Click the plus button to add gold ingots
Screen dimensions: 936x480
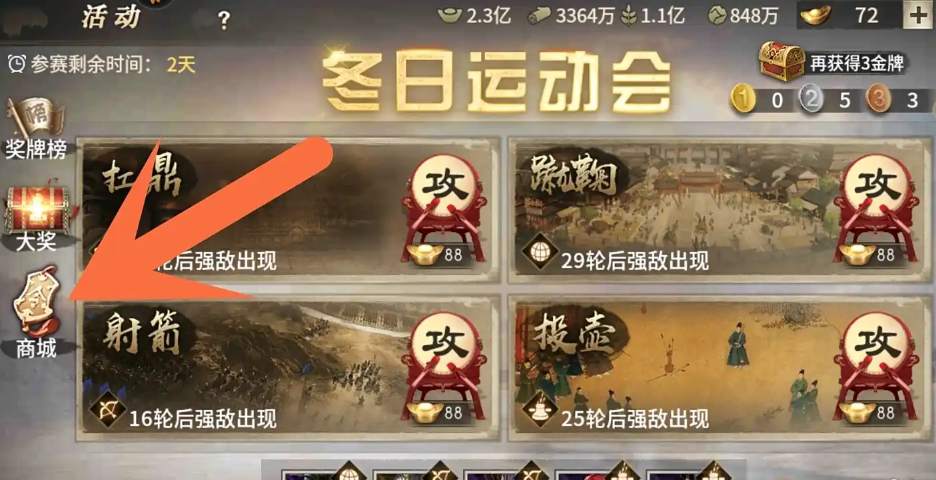pos(920,16)
